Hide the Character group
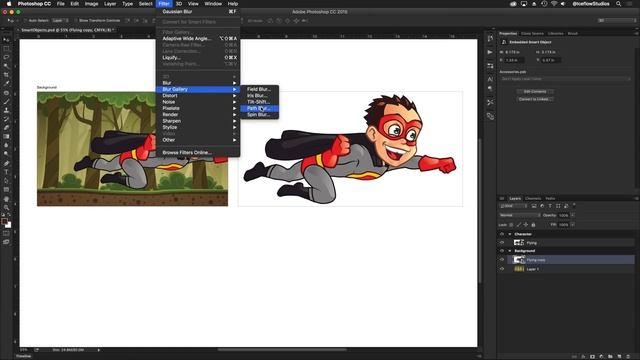Viewport: 640px width, 360px height. point(502,234)
